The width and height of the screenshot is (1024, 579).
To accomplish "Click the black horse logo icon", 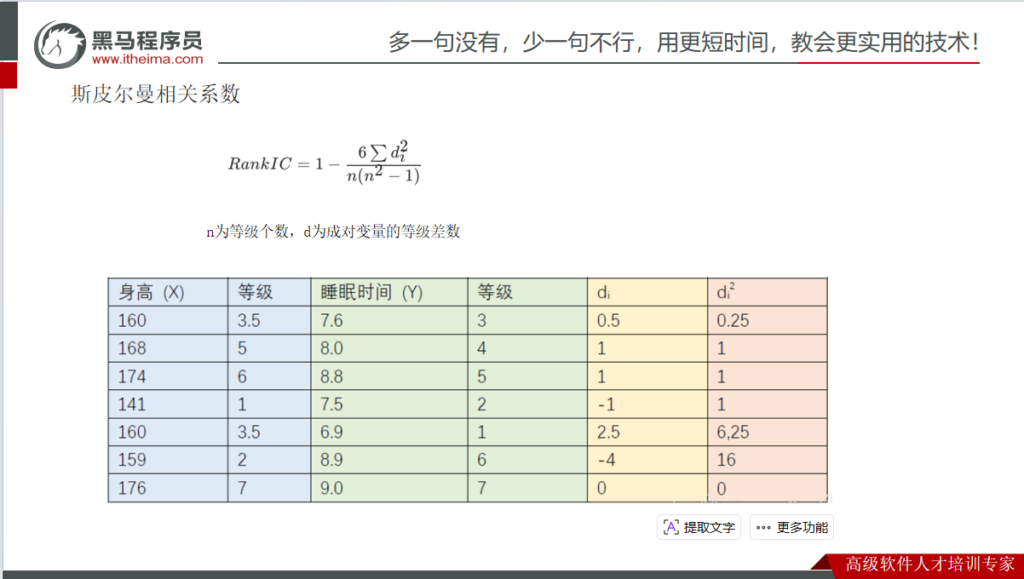I will 60,44.
